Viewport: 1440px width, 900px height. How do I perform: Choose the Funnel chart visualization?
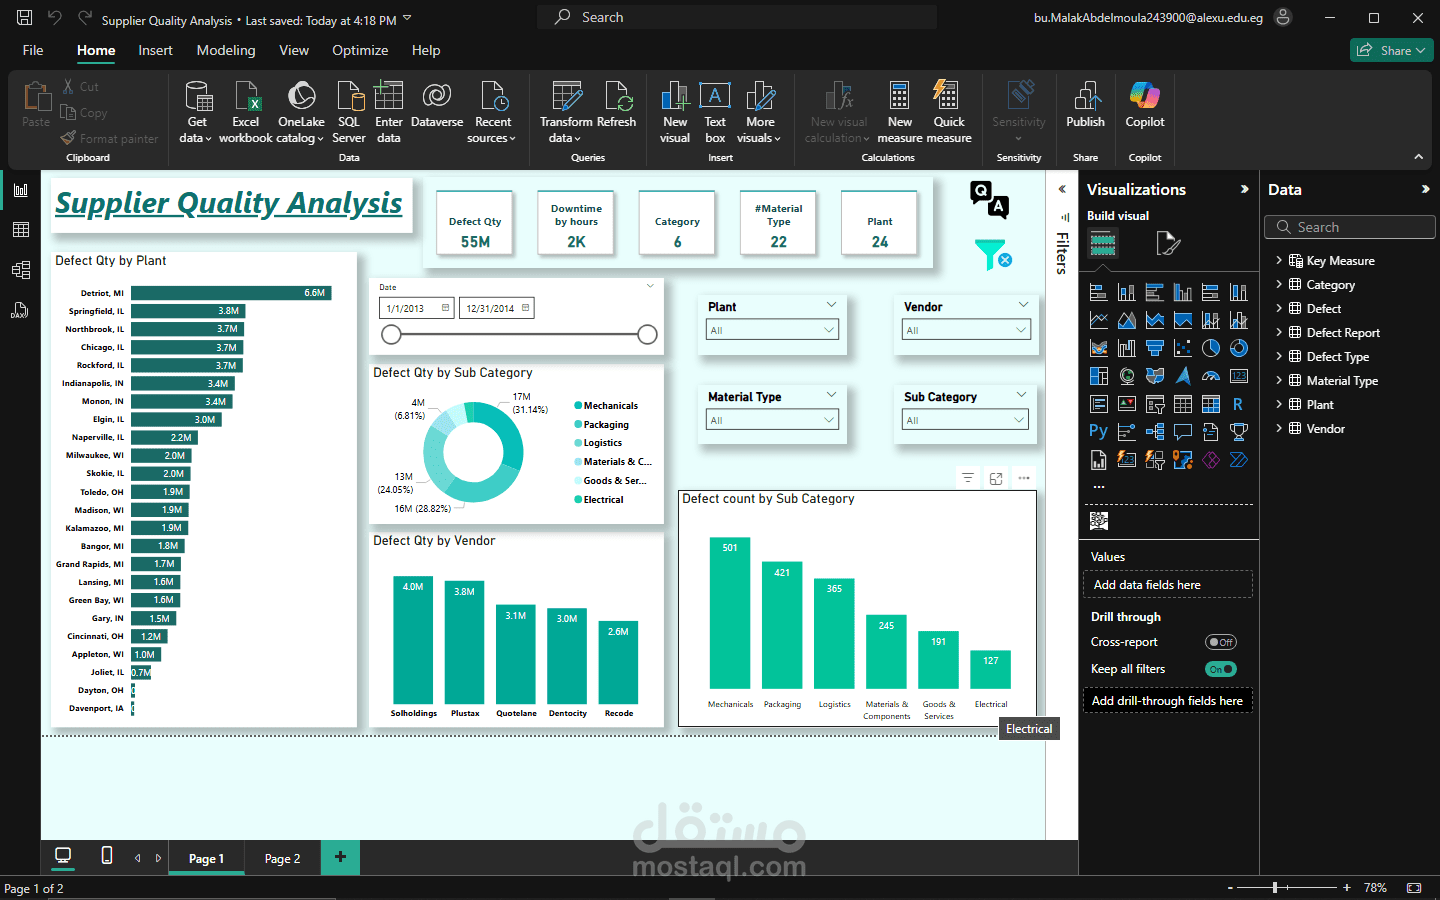pos(1155,348)
